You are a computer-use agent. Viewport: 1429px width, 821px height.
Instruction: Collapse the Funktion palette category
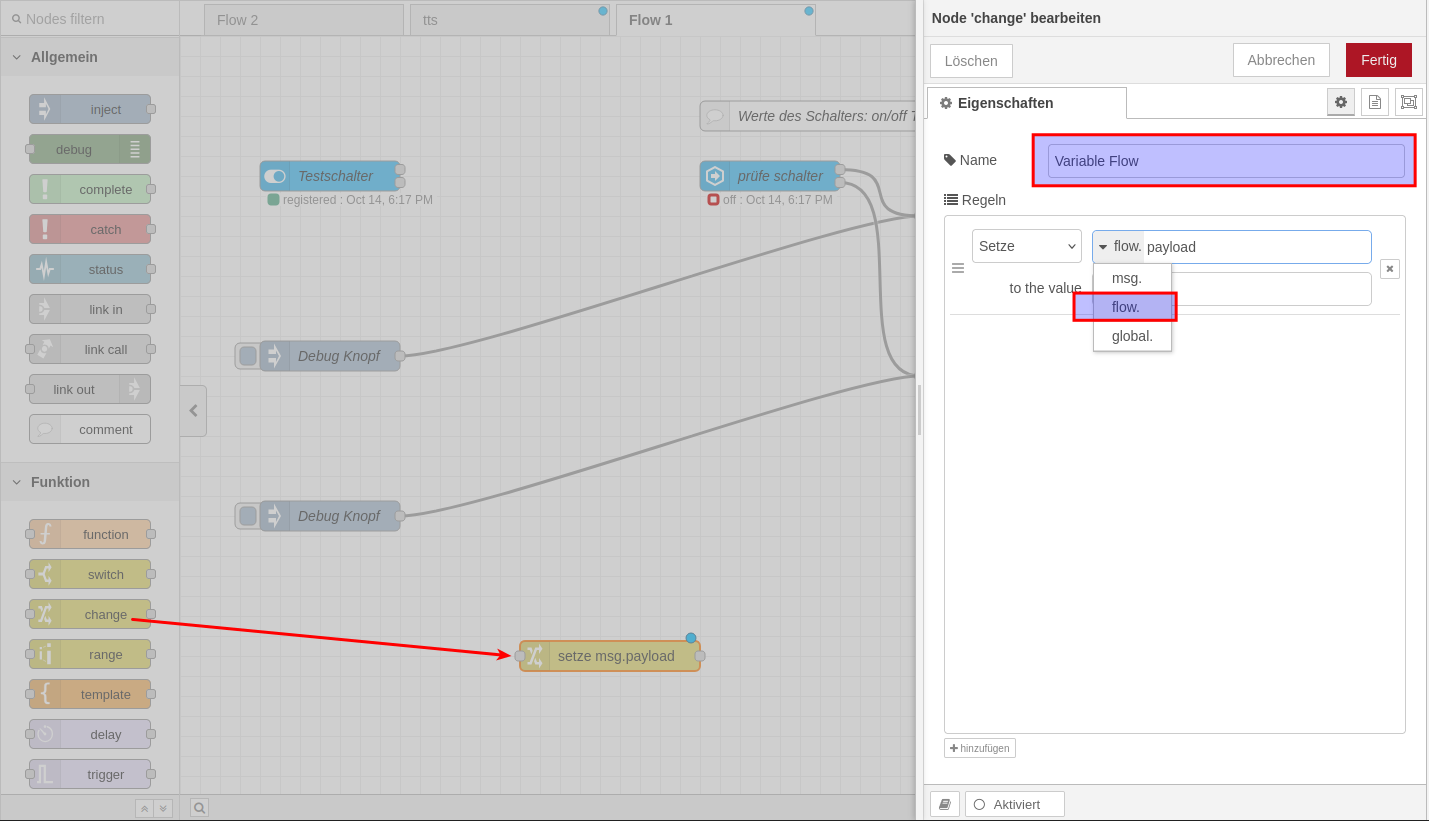(17, 482)
